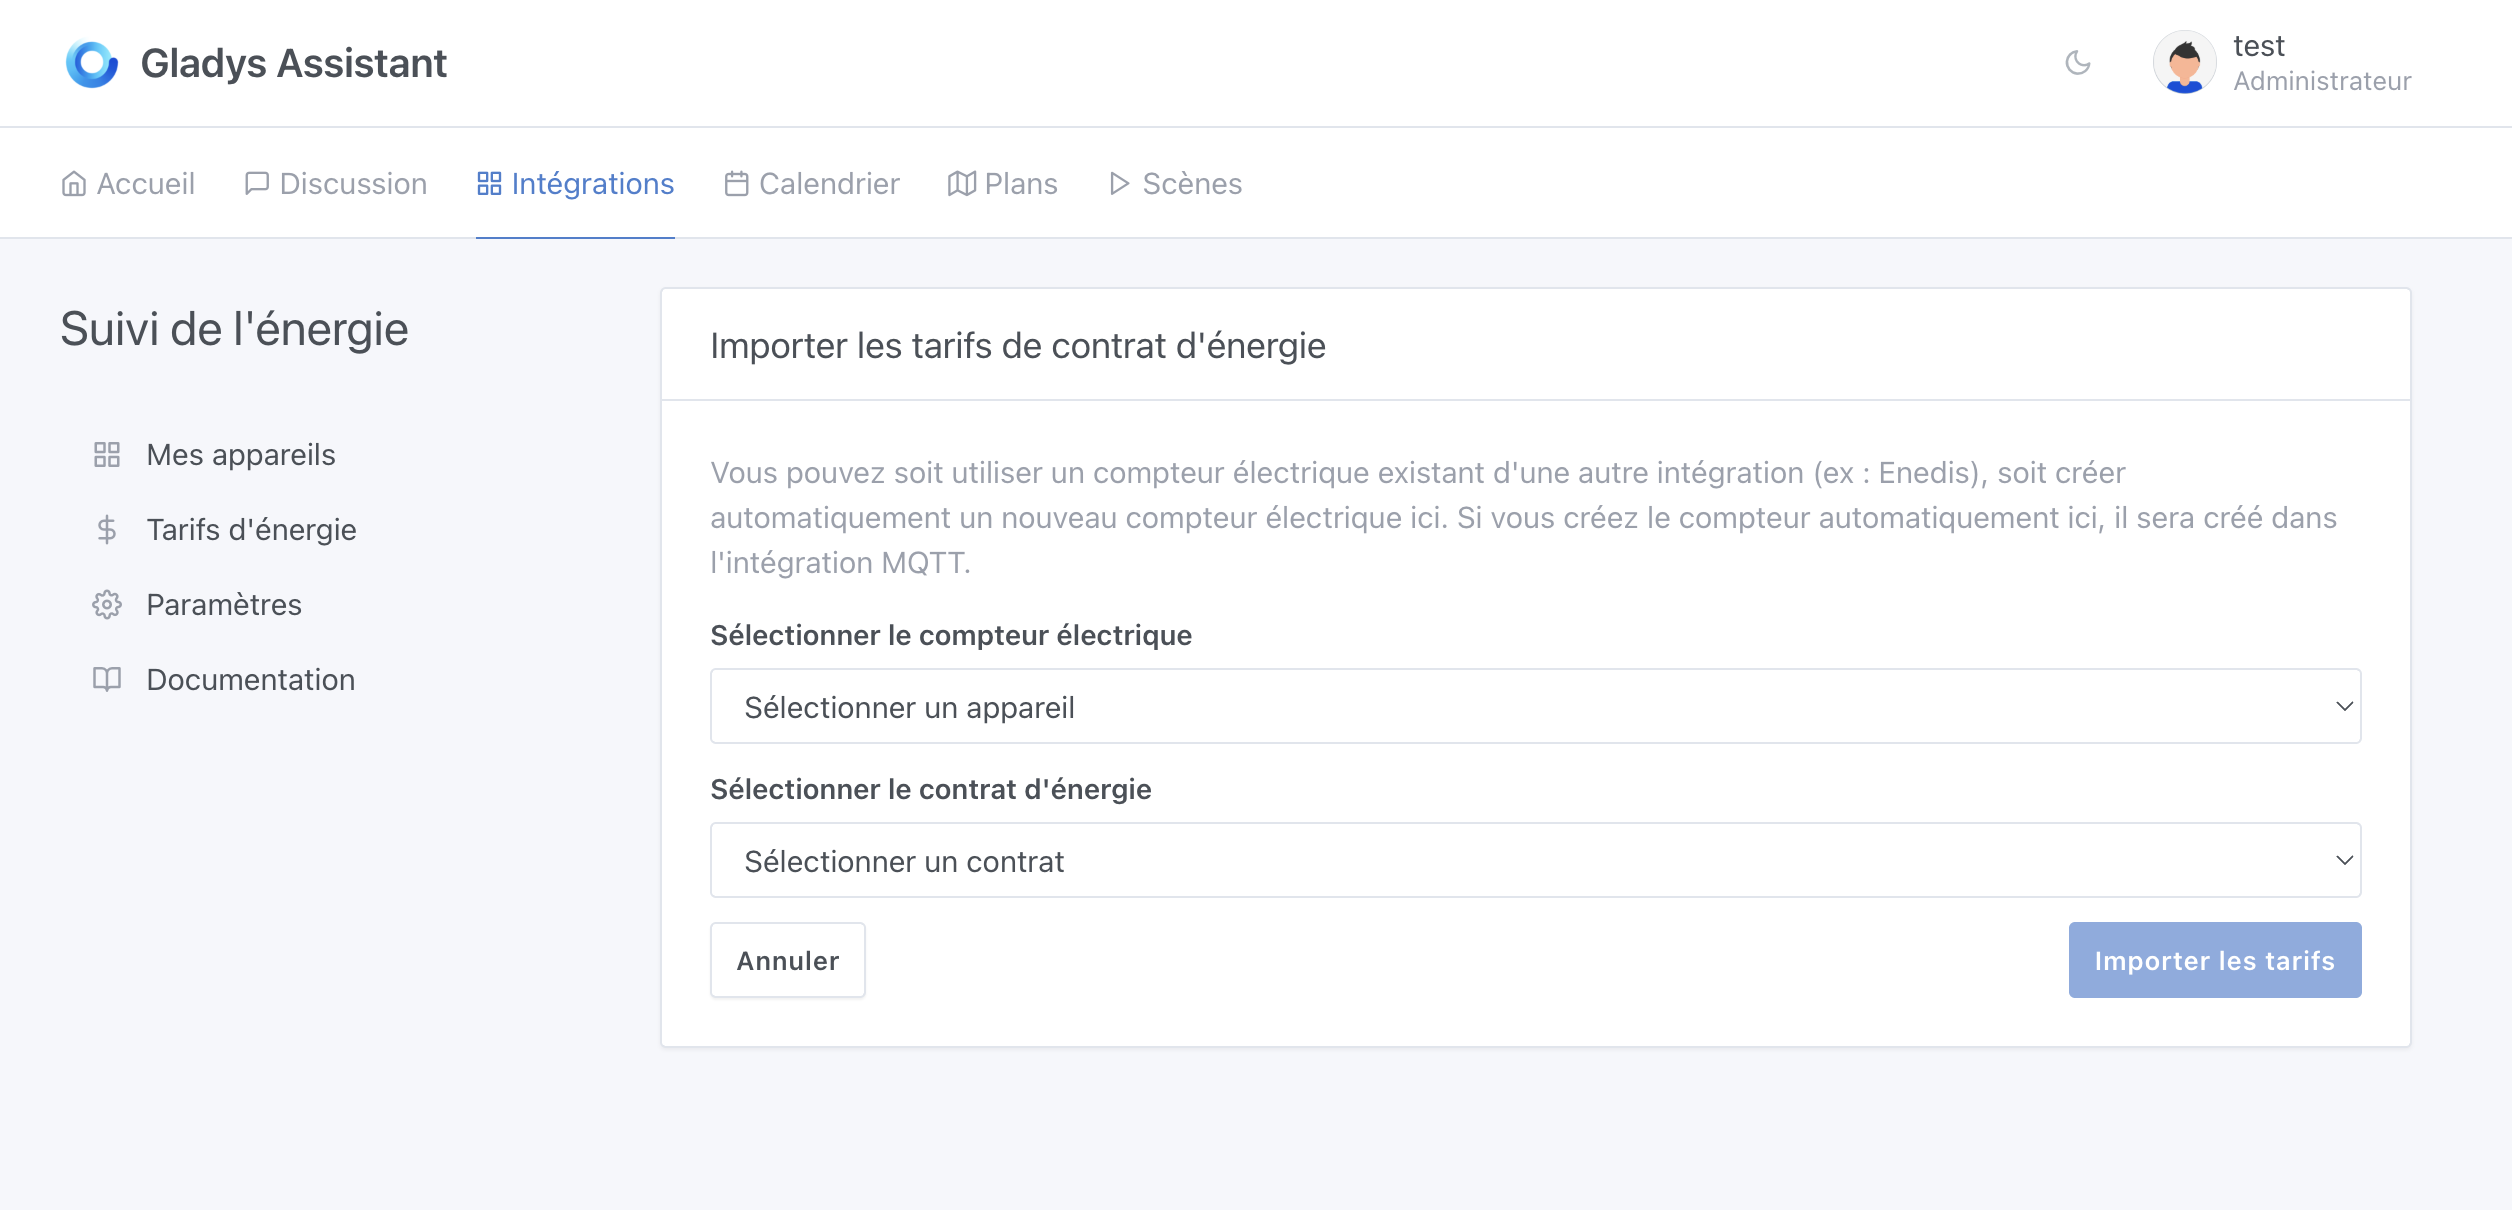Image resolution: width=2512 pixels, height=1210 pixels.
Task: Expand the Sélectionner un contrat dropdown
Action: pyautogui.click(x=1534, y=860)
